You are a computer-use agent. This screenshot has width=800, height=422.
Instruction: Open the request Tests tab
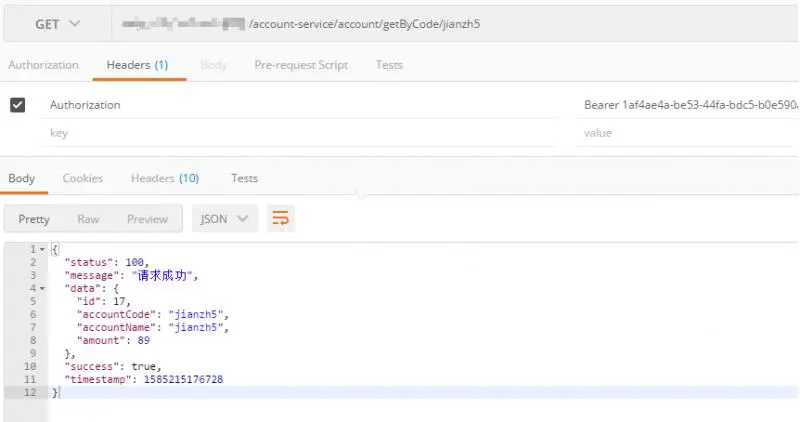(x=389, y=65)
